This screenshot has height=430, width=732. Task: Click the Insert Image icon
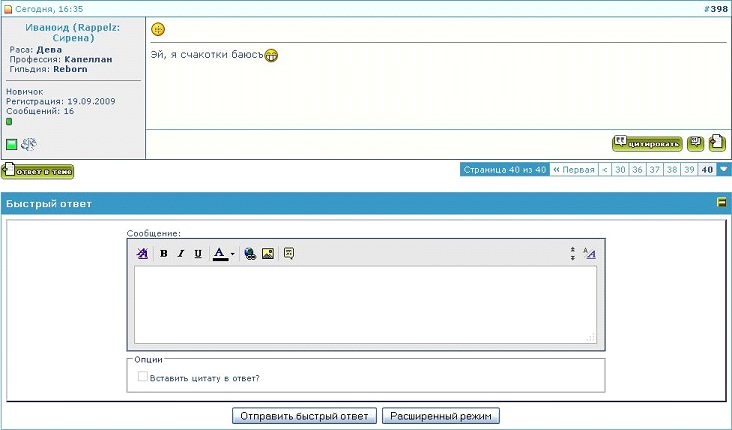tap(267, 254)
